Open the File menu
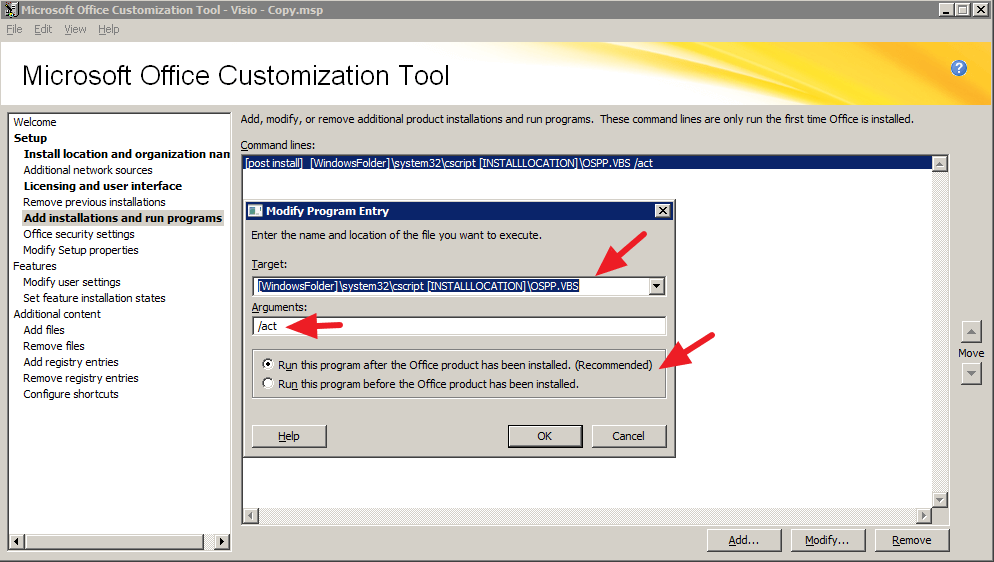The width and height of the screenshot is (994, 562). point(14,29)
